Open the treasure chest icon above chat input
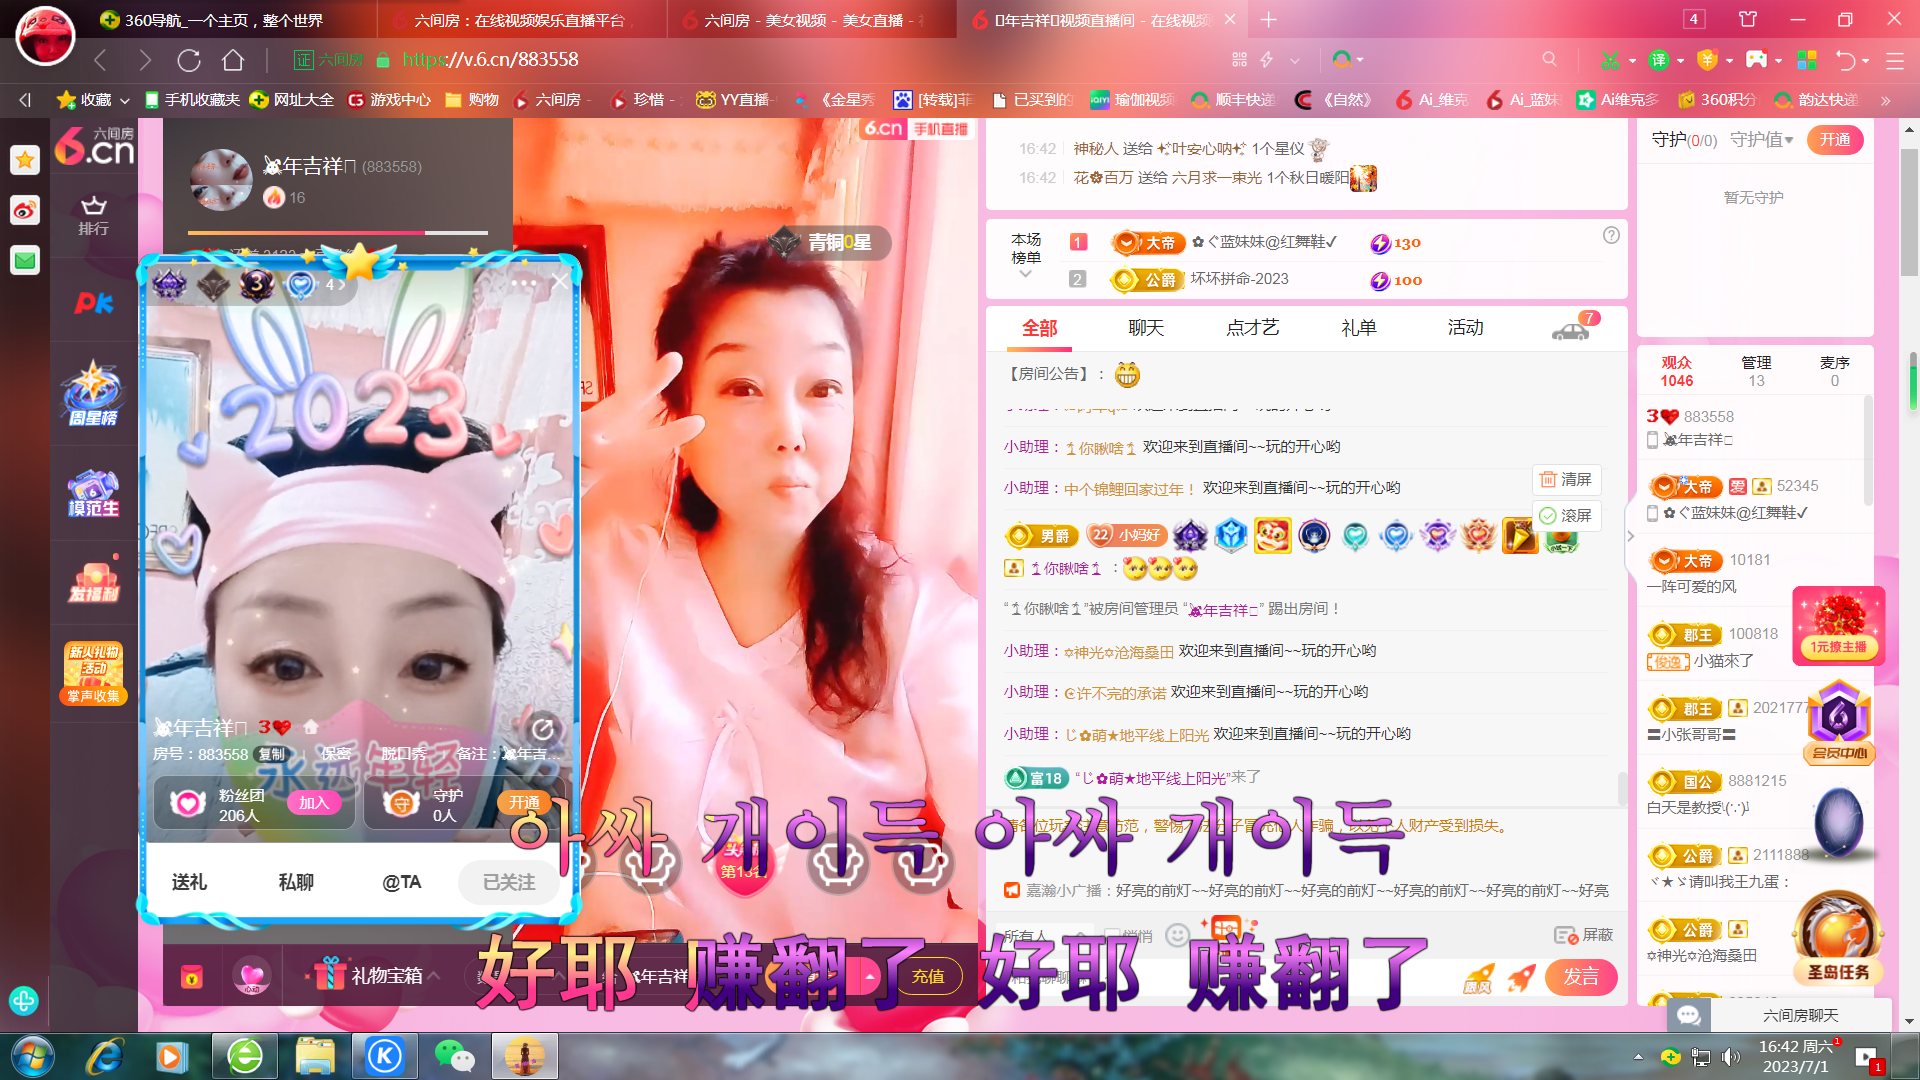The height and width of the screenshot is (1080, 1920). pos(1227,928)
